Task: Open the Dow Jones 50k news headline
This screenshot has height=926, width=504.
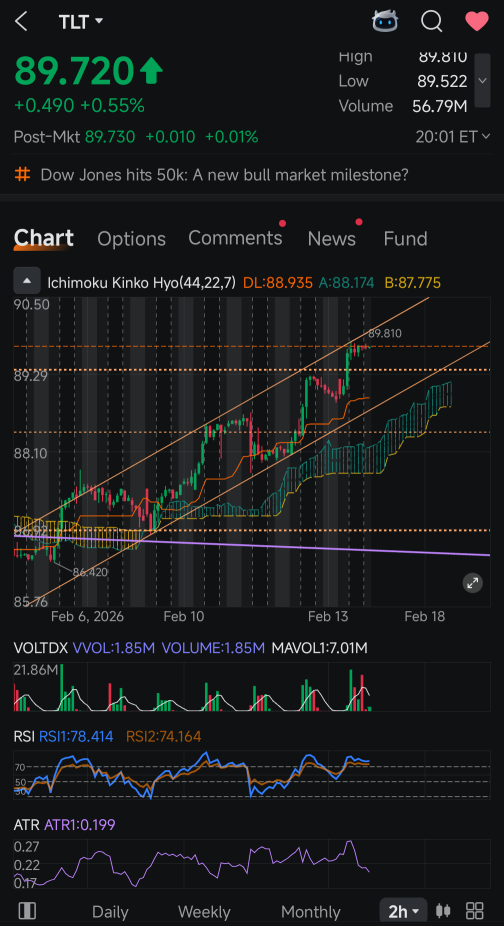Action: point(225,175)
